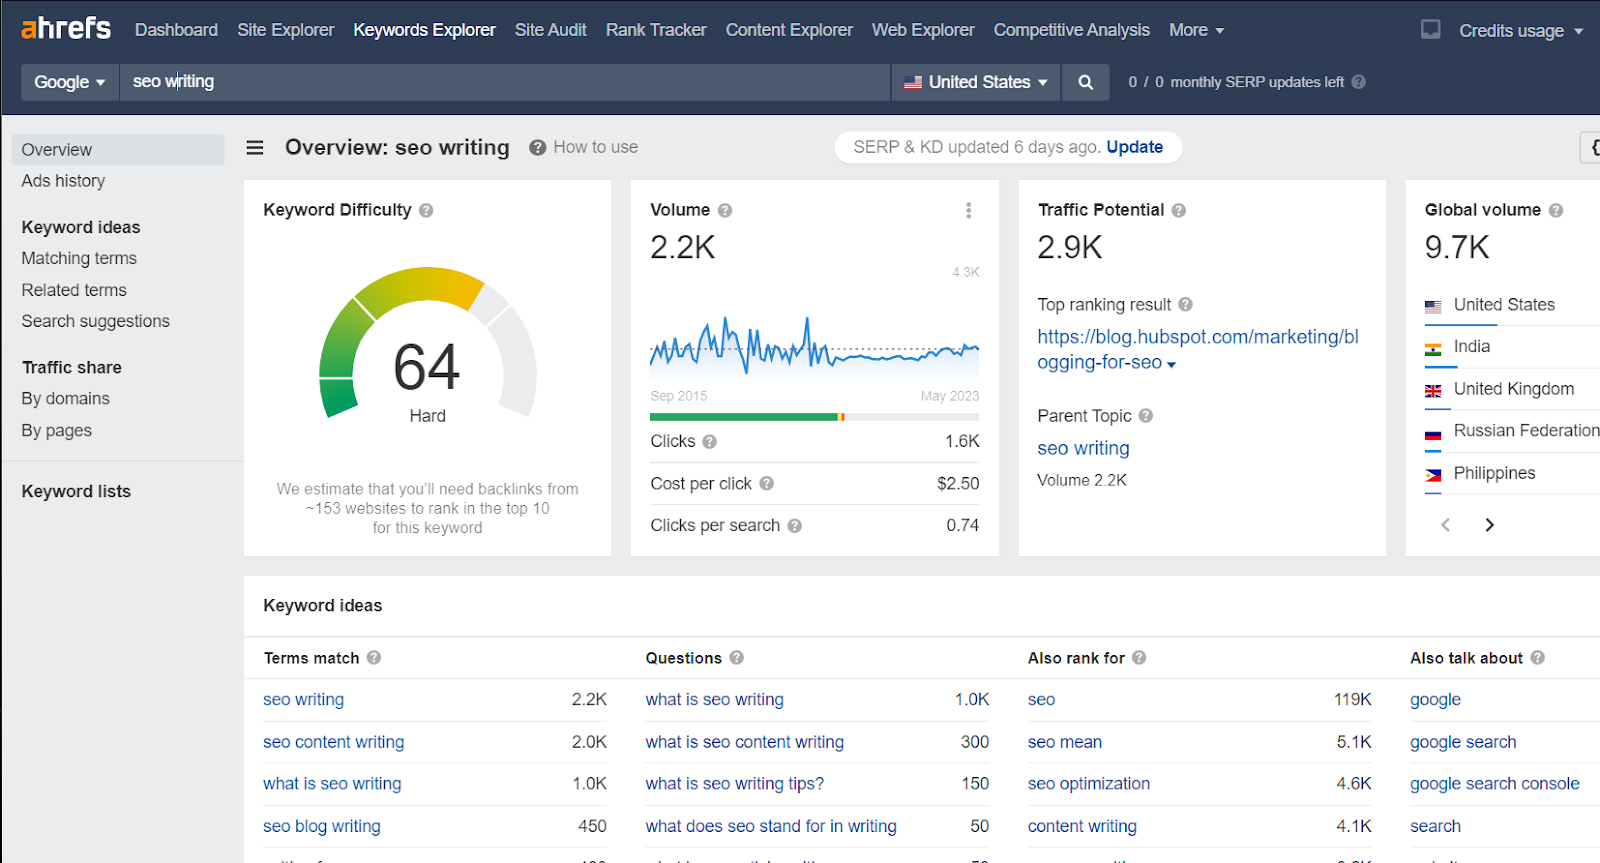1600x863 pixels.
Task: Open Google search engine dropdown
Action: (70, 82)
